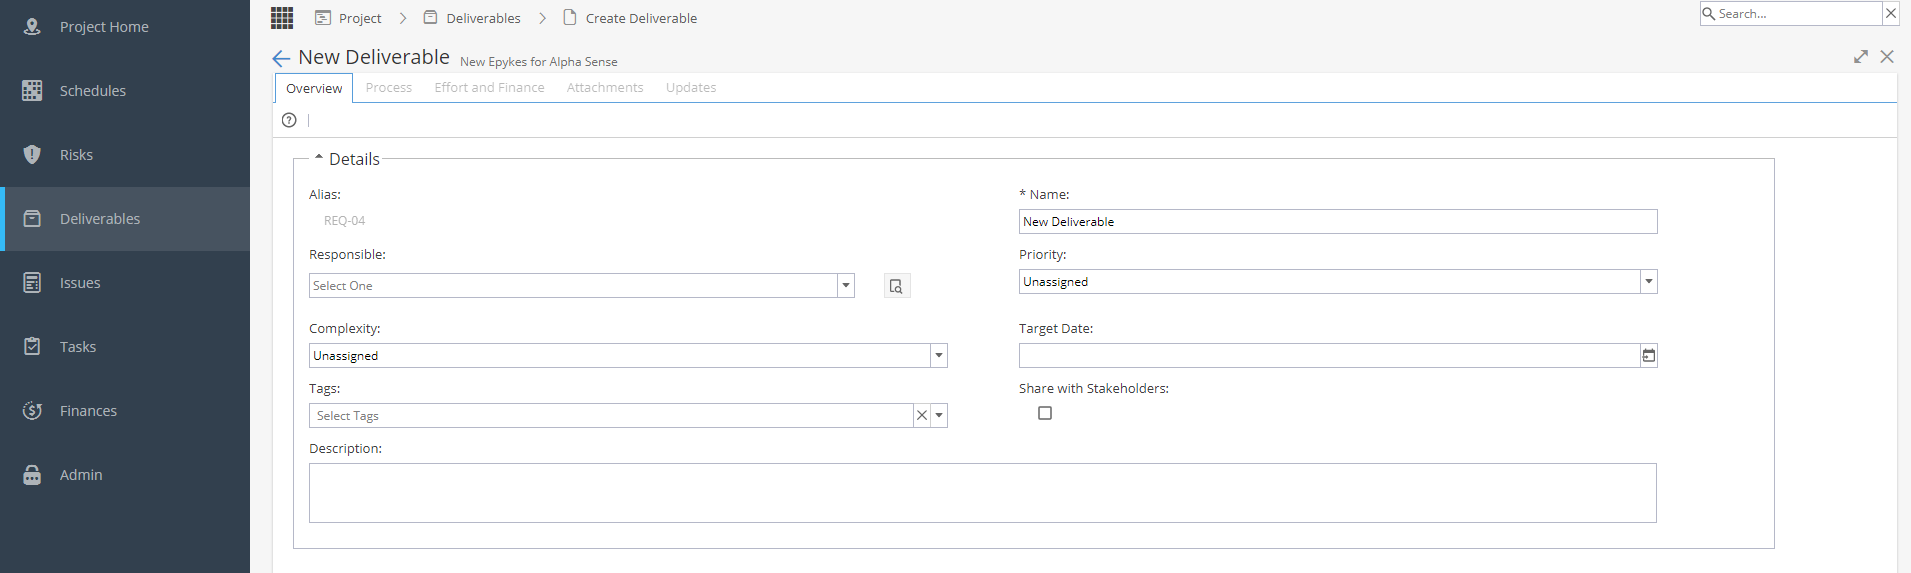Viewport: 1911px width, 573px height.
Task: Clear the search box with X
Action: pos(1890,14)
